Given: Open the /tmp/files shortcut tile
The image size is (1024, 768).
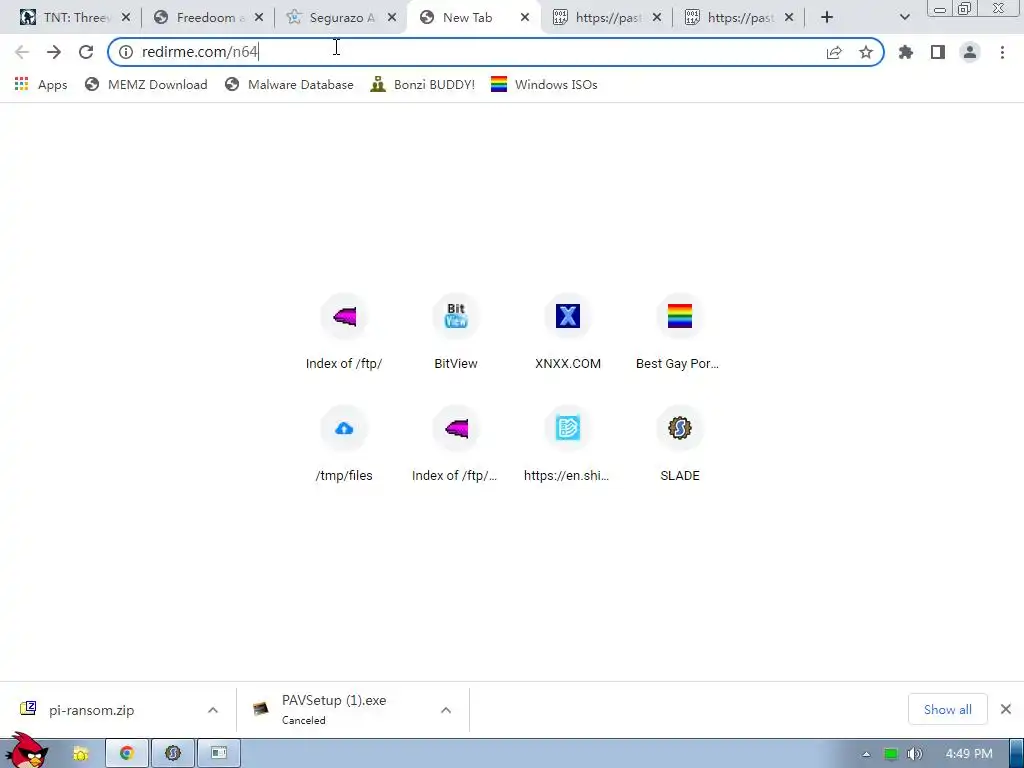Looking at the screenshot, I should [344, 445].
